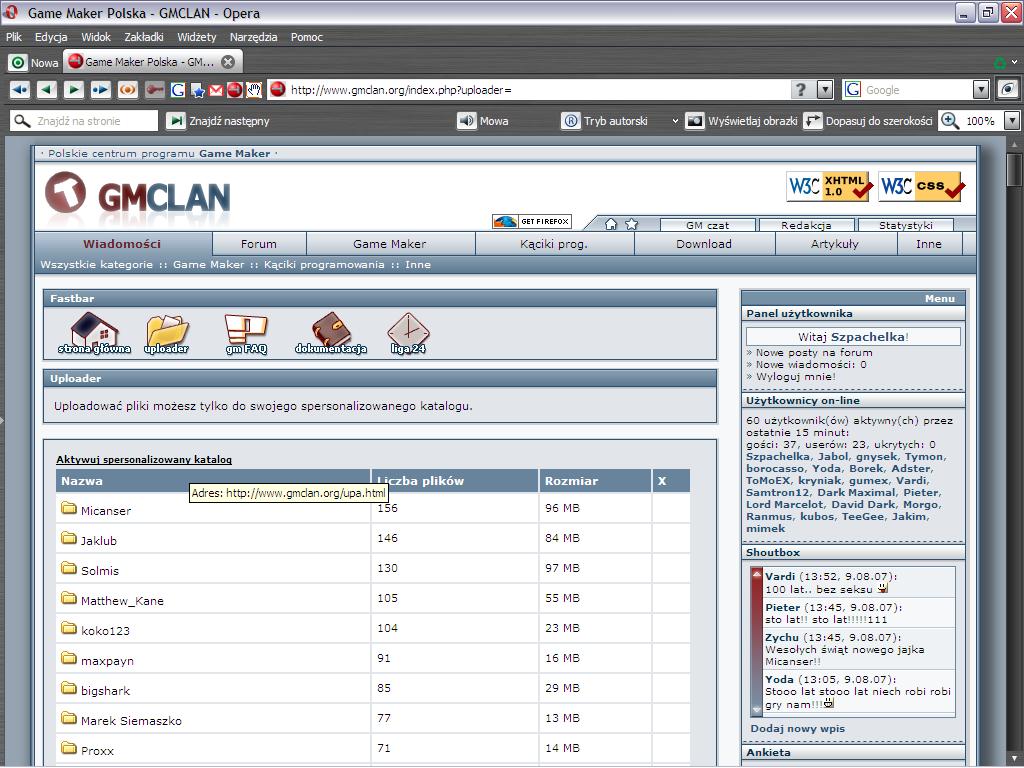Click the uploader folder icon in Fastbar
This screenshot has height=768, width=1024.
[x=167, y=331]
